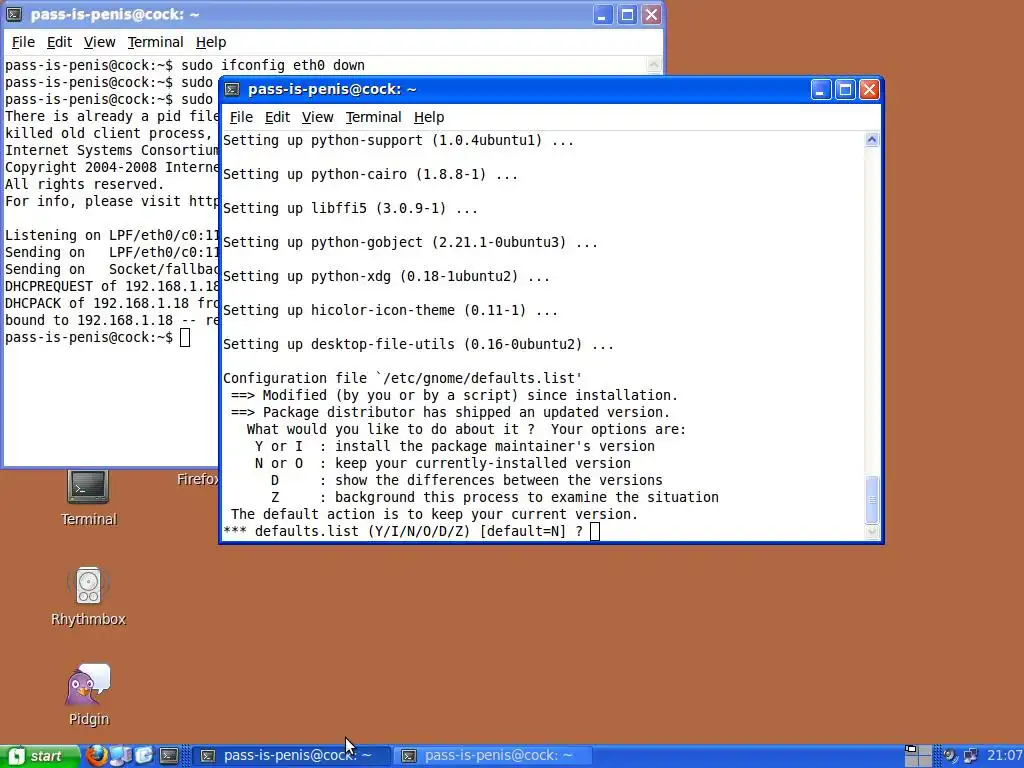The image size is (1024, 768).
Task: Click the line 'Setting up python-cairo (1.8.8-1)'
Action: pos(370,174)
